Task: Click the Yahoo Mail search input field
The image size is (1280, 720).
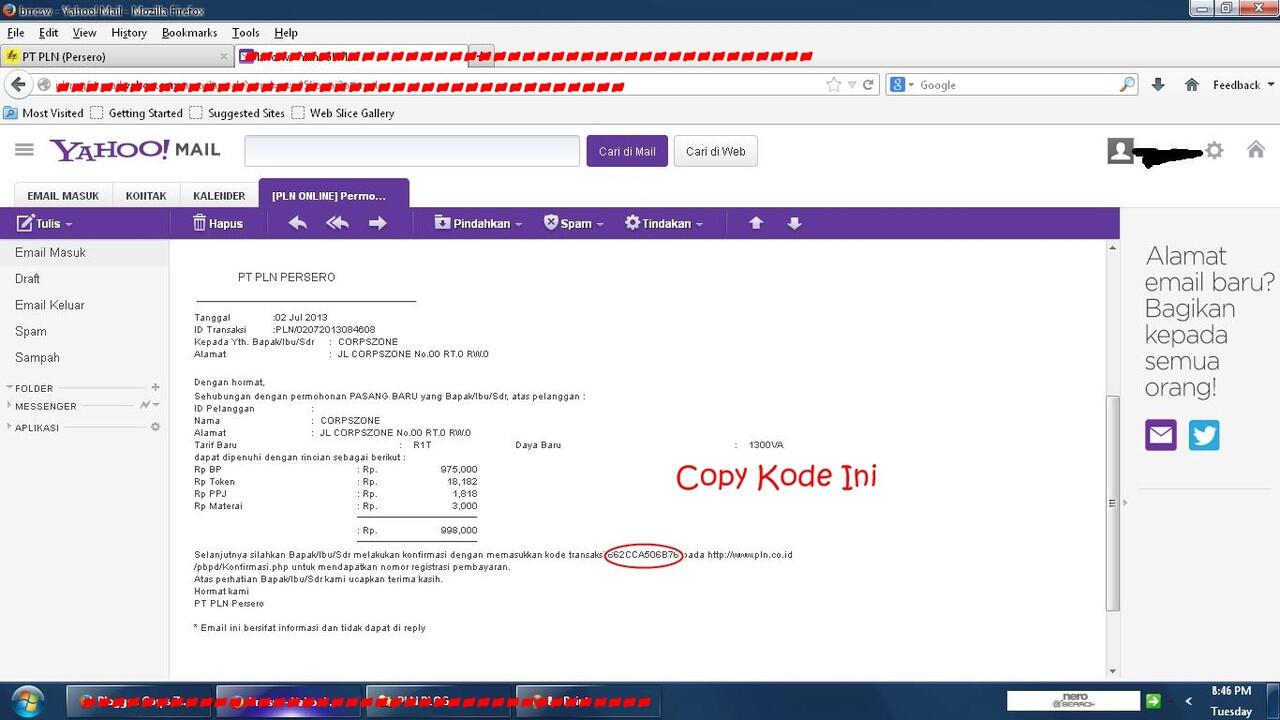Action: coord(412,151)
